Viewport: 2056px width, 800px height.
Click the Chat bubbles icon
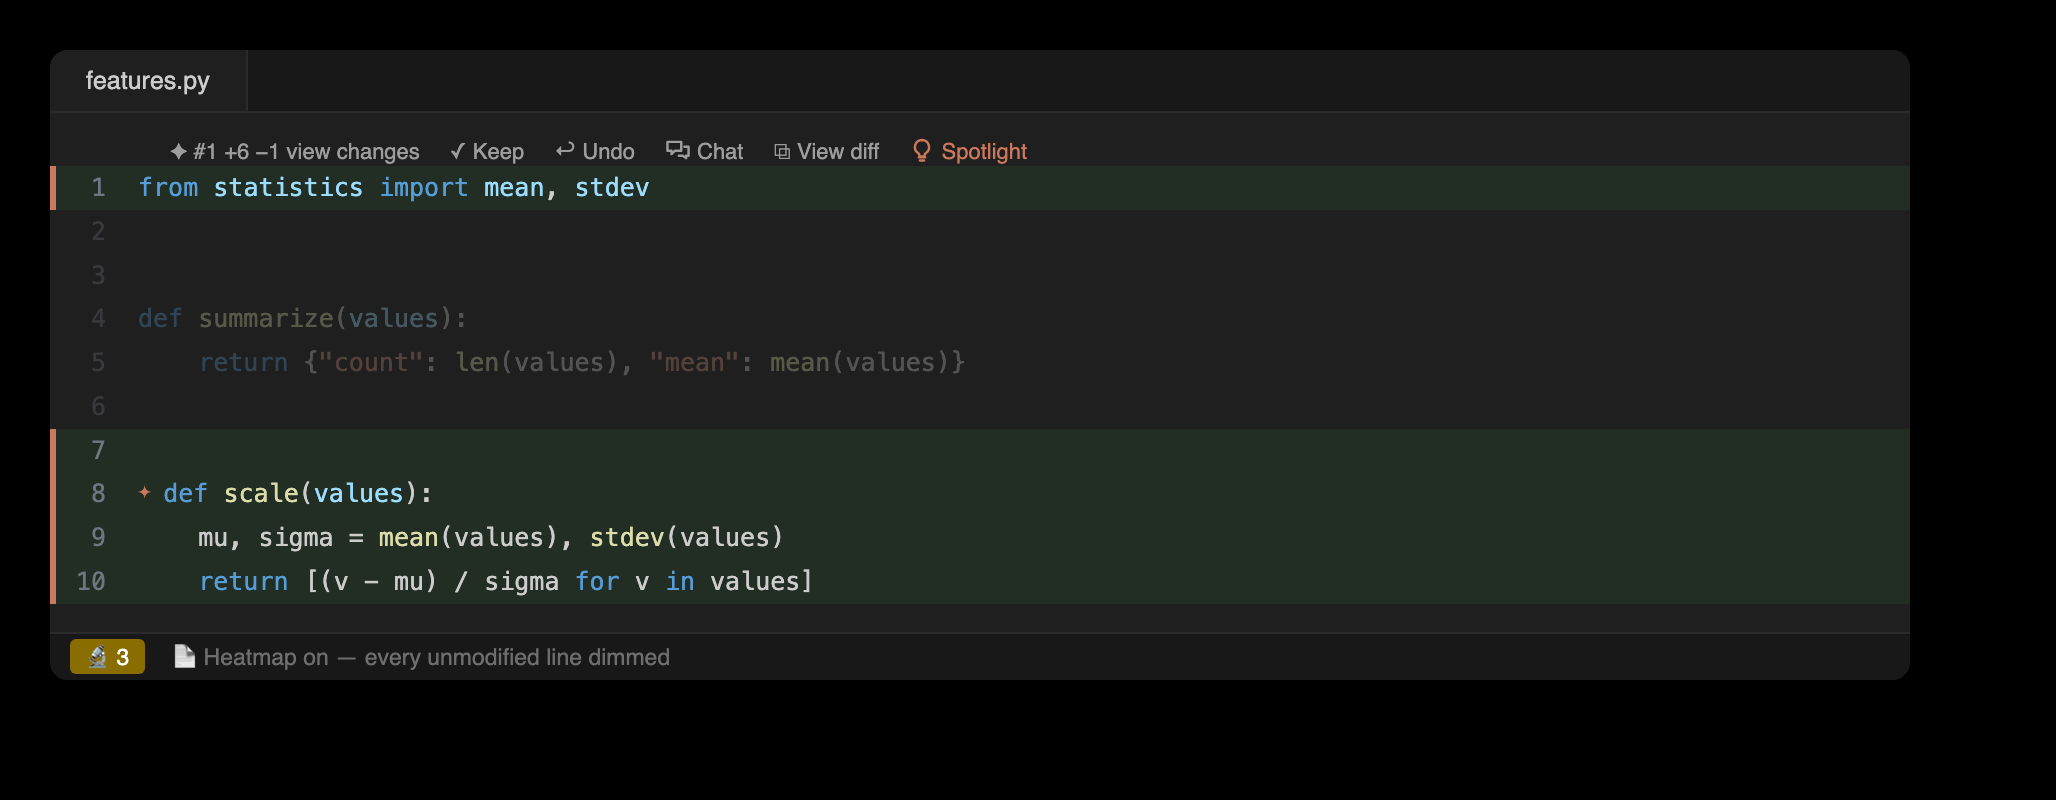678,150
